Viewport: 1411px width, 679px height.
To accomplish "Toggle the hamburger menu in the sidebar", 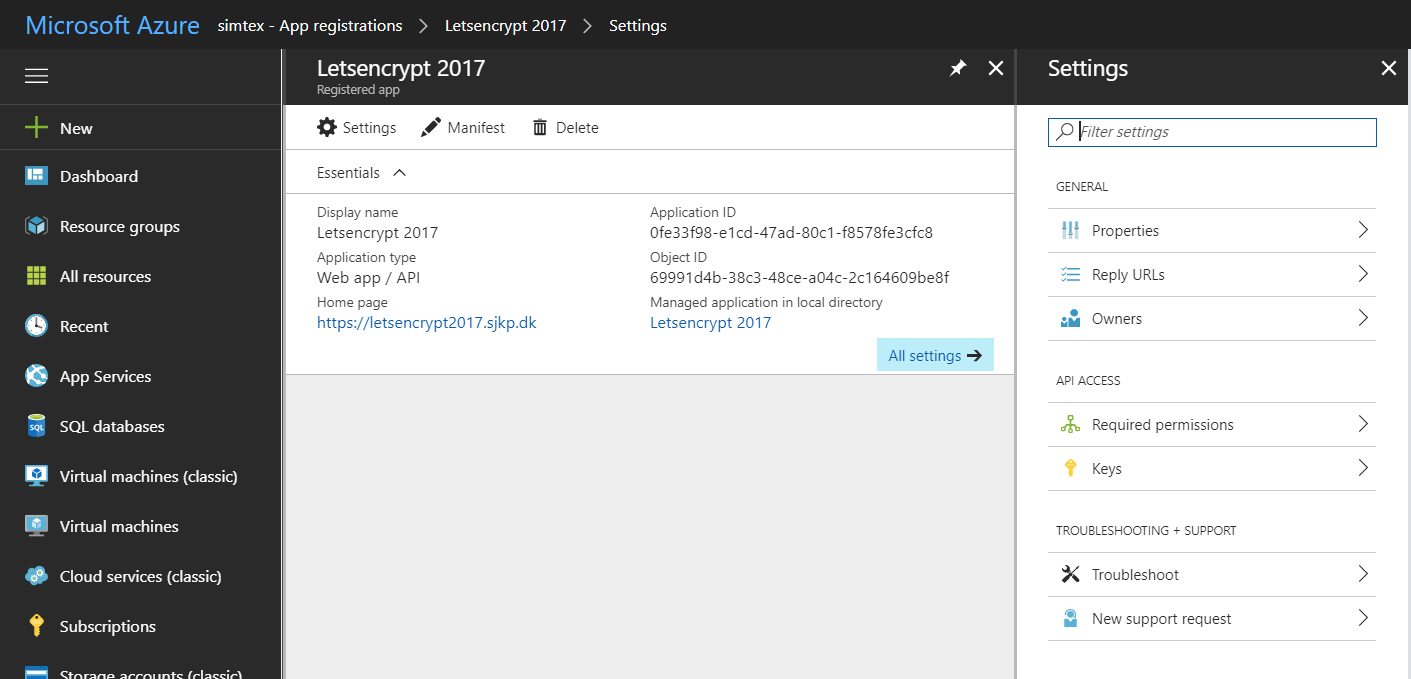I will pos(36,77).
